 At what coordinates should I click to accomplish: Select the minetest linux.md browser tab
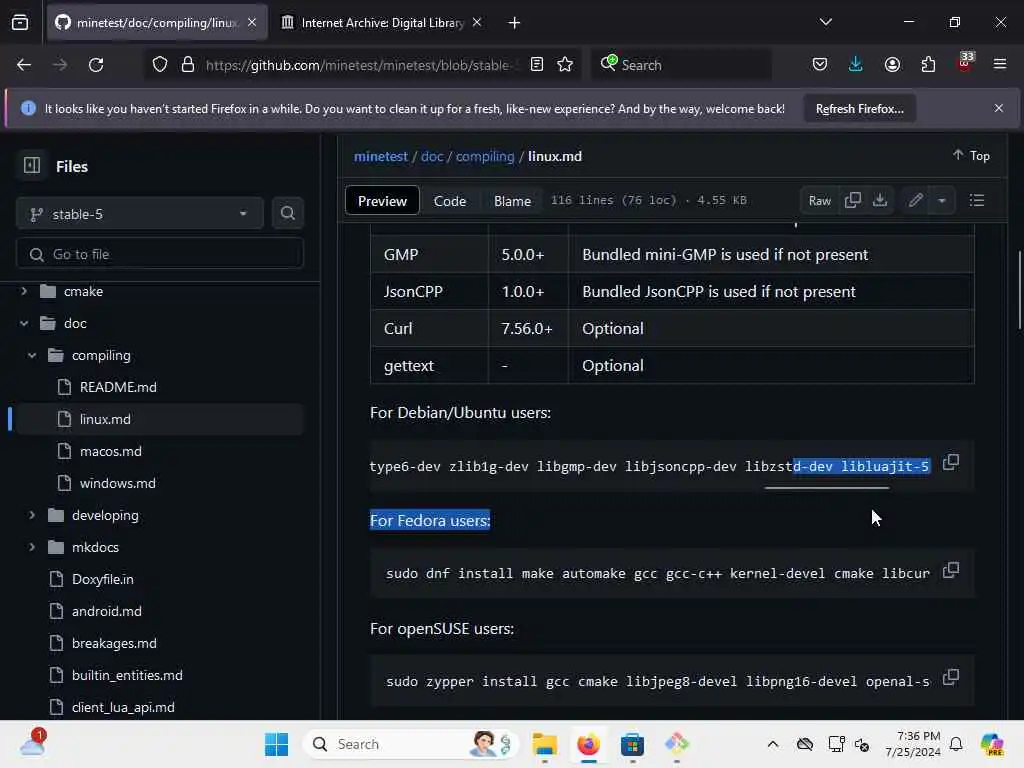pos(157,23)
